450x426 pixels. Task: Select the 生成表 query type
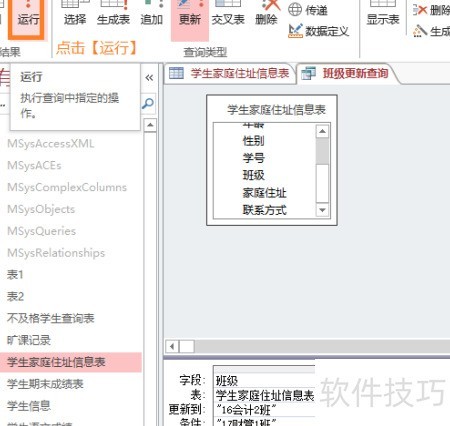pyautogui.click(x=113, y=13)
